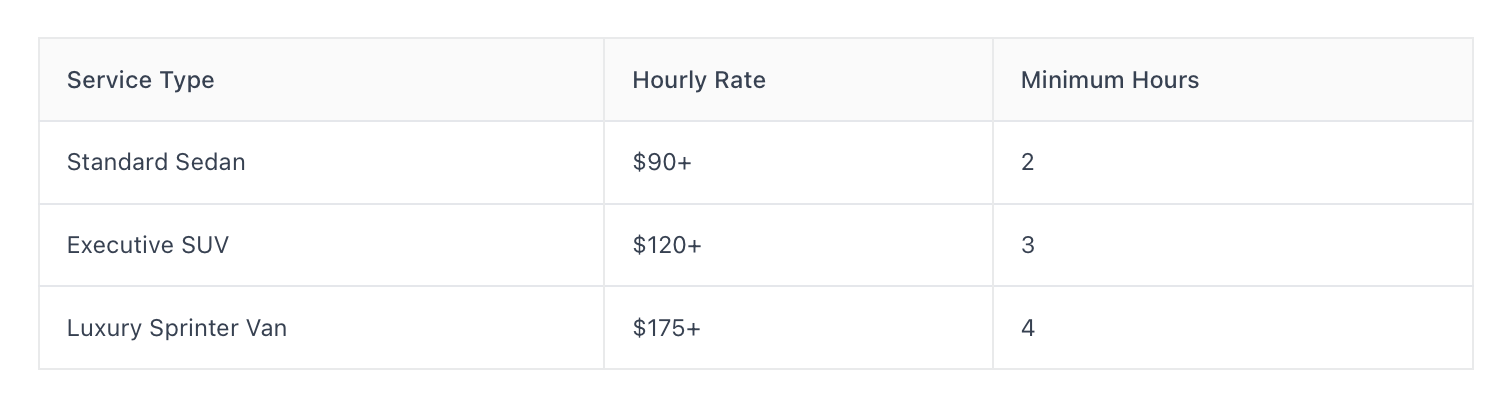The height and width of the screenshot is (414, 1512).
Task: Click the $120+ hourly rate
Action: click(667, 245)
